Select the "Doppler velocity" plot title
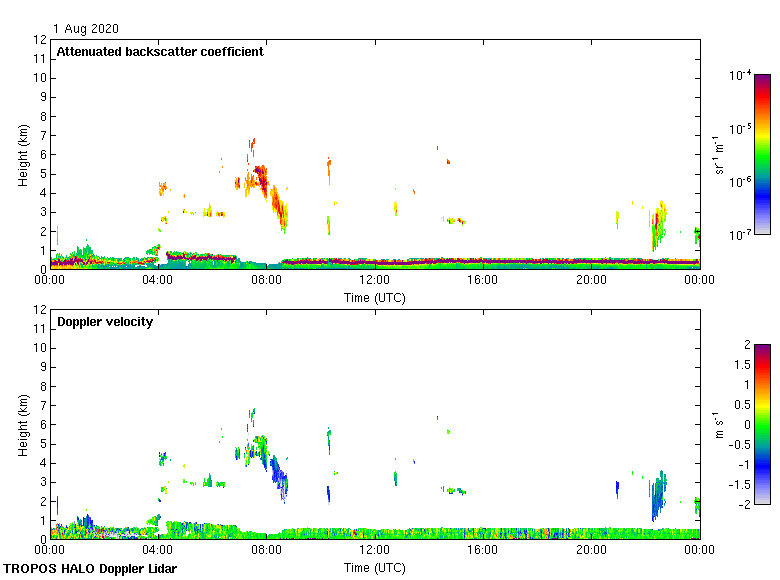The width and height of the screenshot is (780, 580). click(x=105, y=322)
